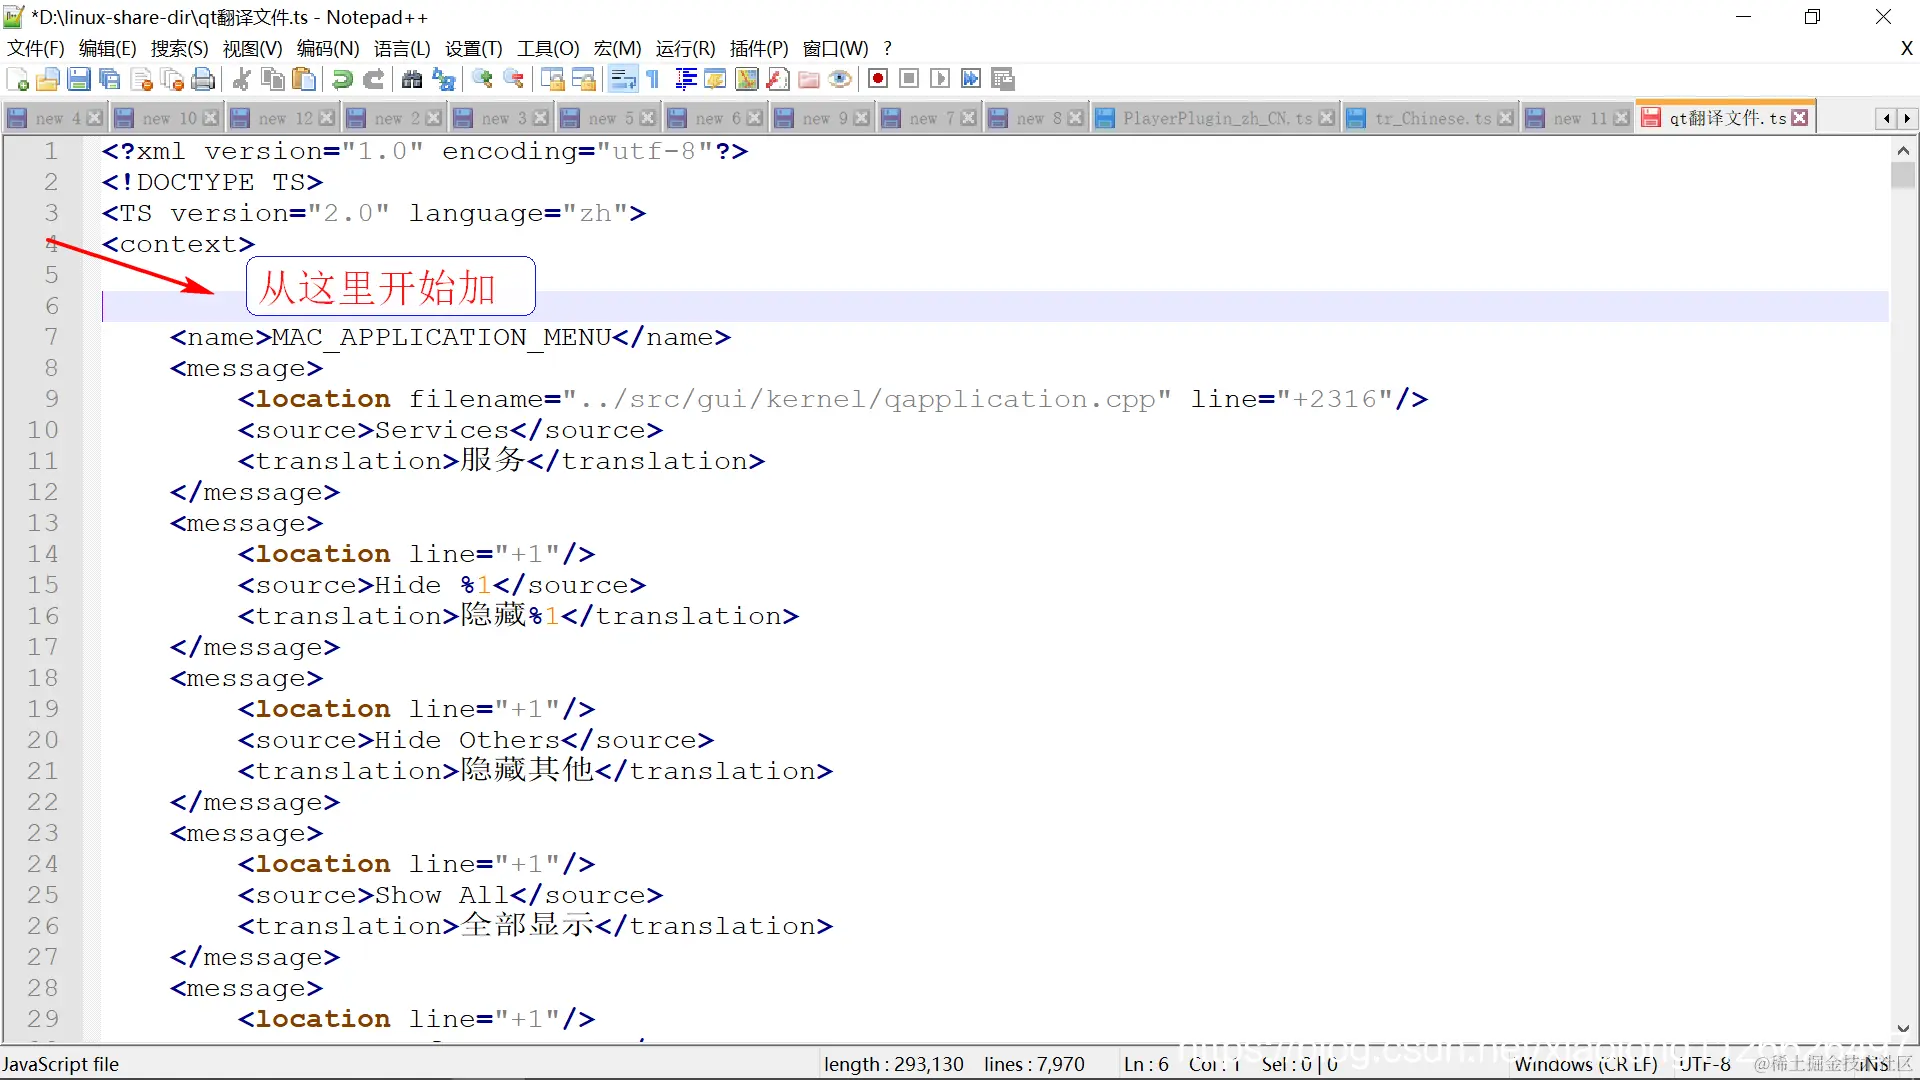The height and width of the screenshot is (1080, 1920).
Task: Click the Paste clipboard icon
Action: (x=304, y=79)
